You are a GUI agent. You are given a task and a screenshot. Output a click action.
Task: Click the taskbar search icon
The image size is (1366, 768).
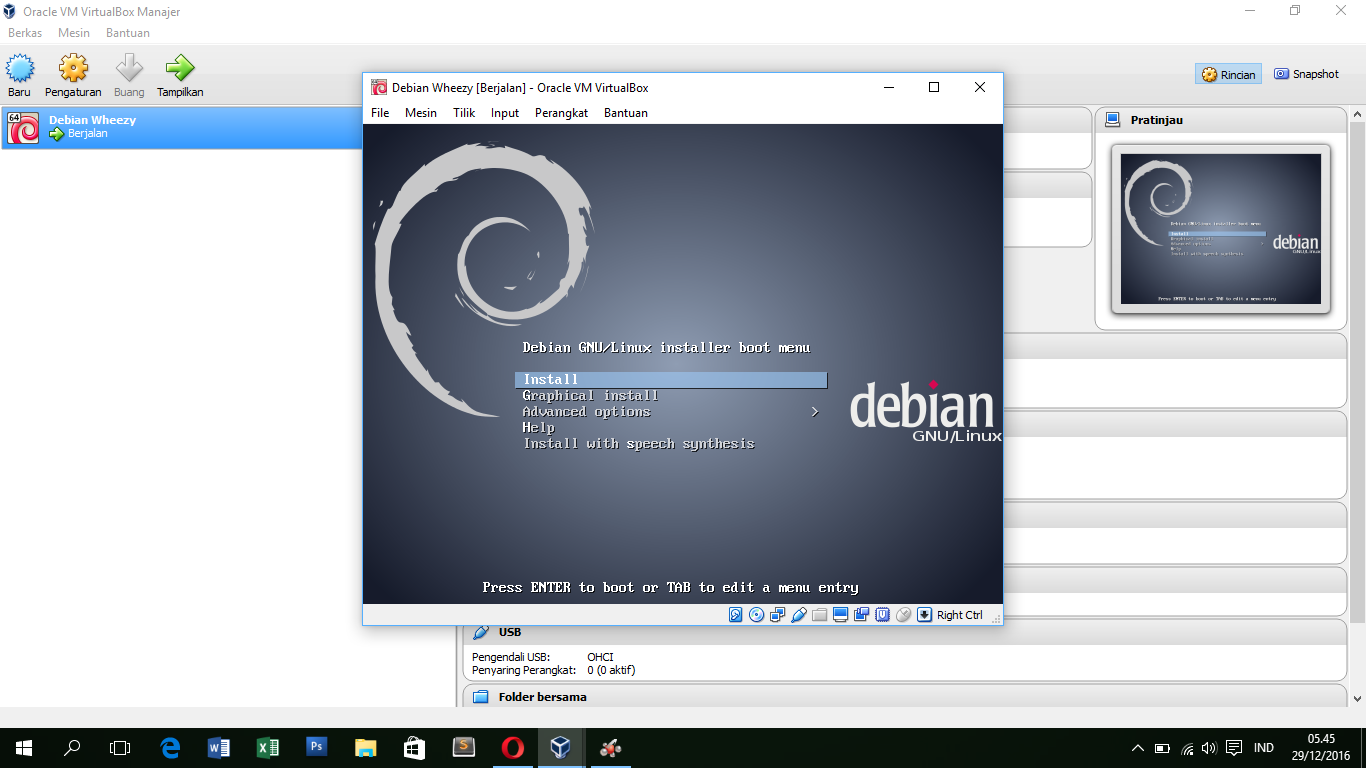(x=72, y=748)
